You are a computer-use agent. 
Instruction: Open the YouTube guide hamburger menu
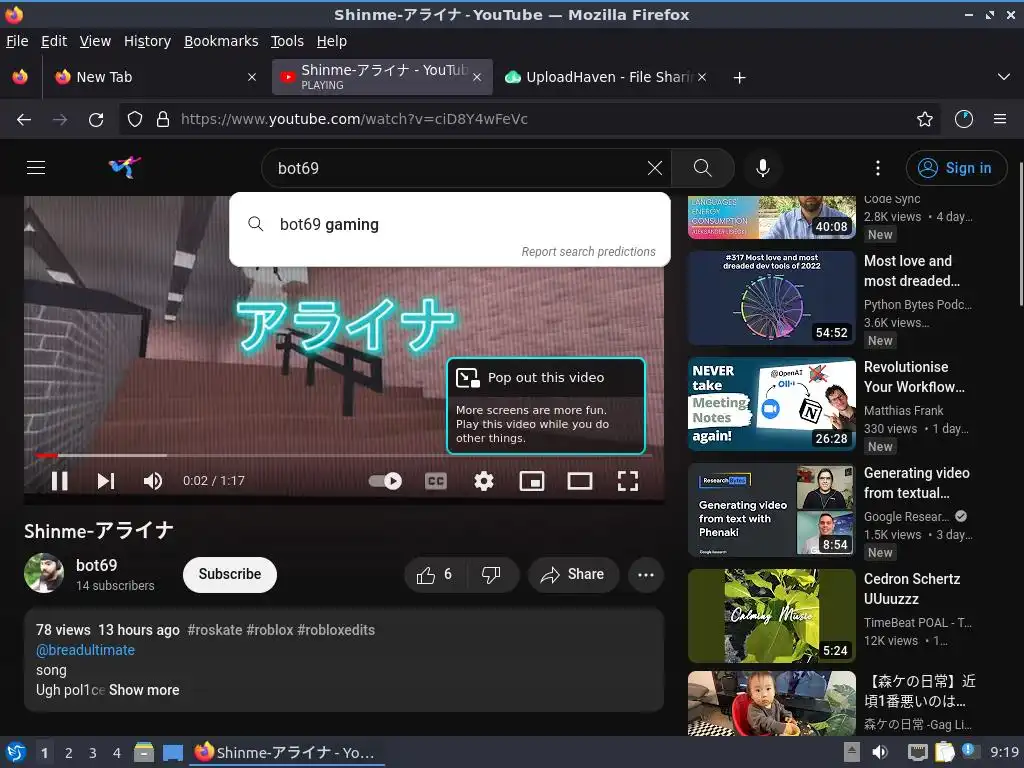pos(36,168)
